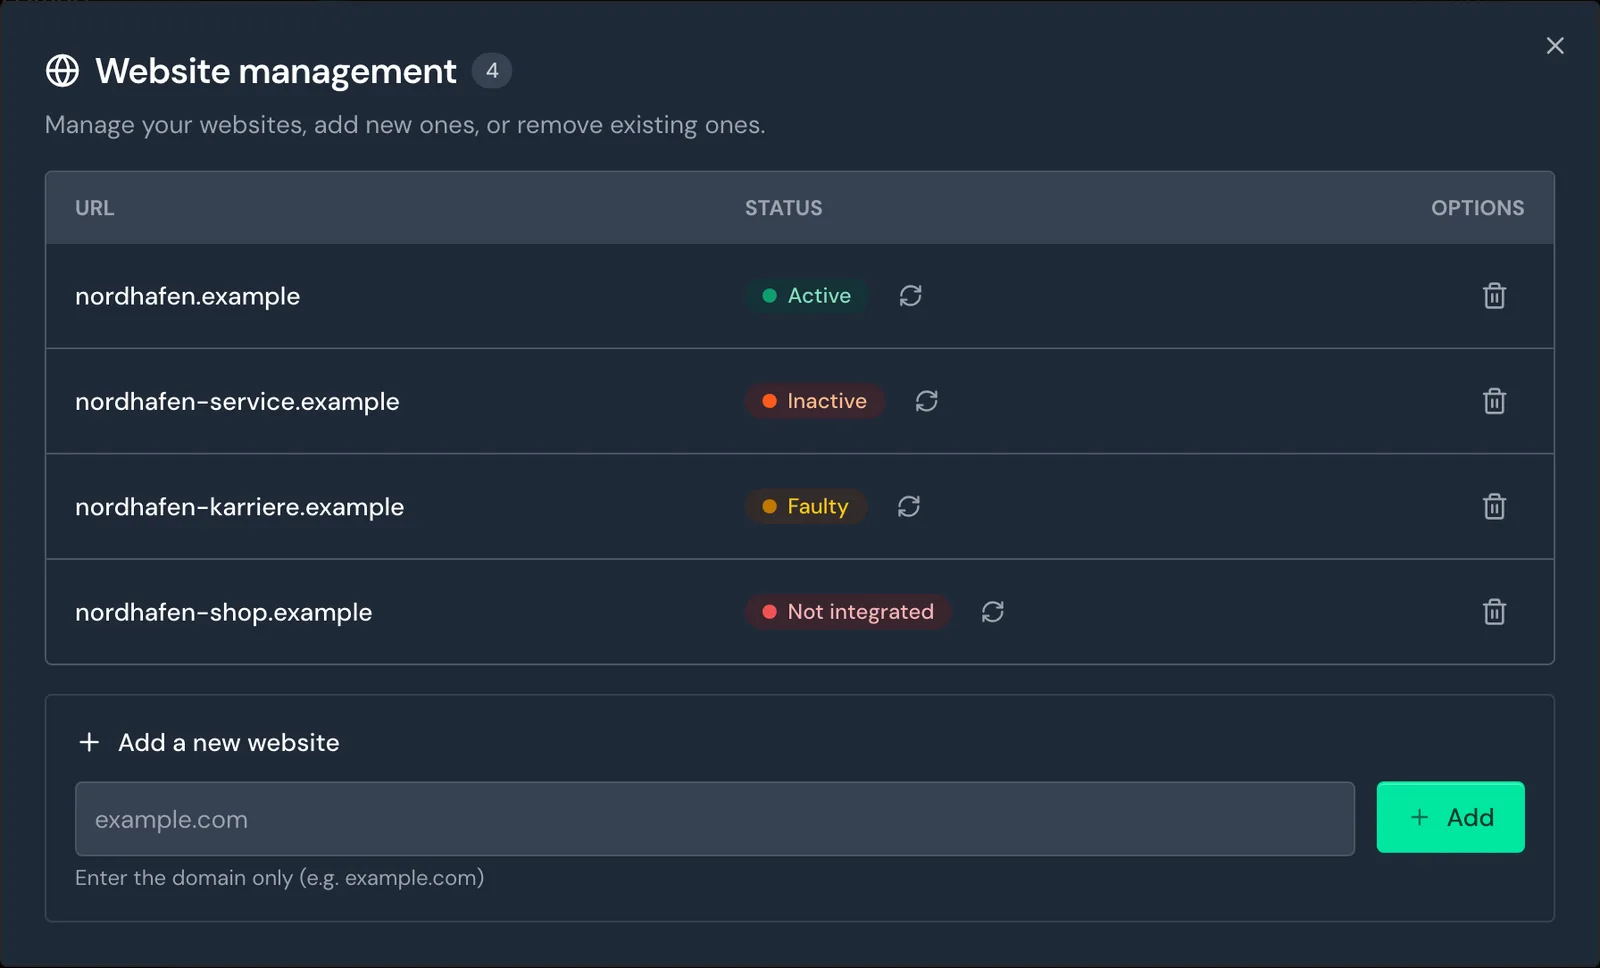Refresh status of nordhafen.example
The image size is (1600, 968).
pyautogui.click(x=910, y=296)
